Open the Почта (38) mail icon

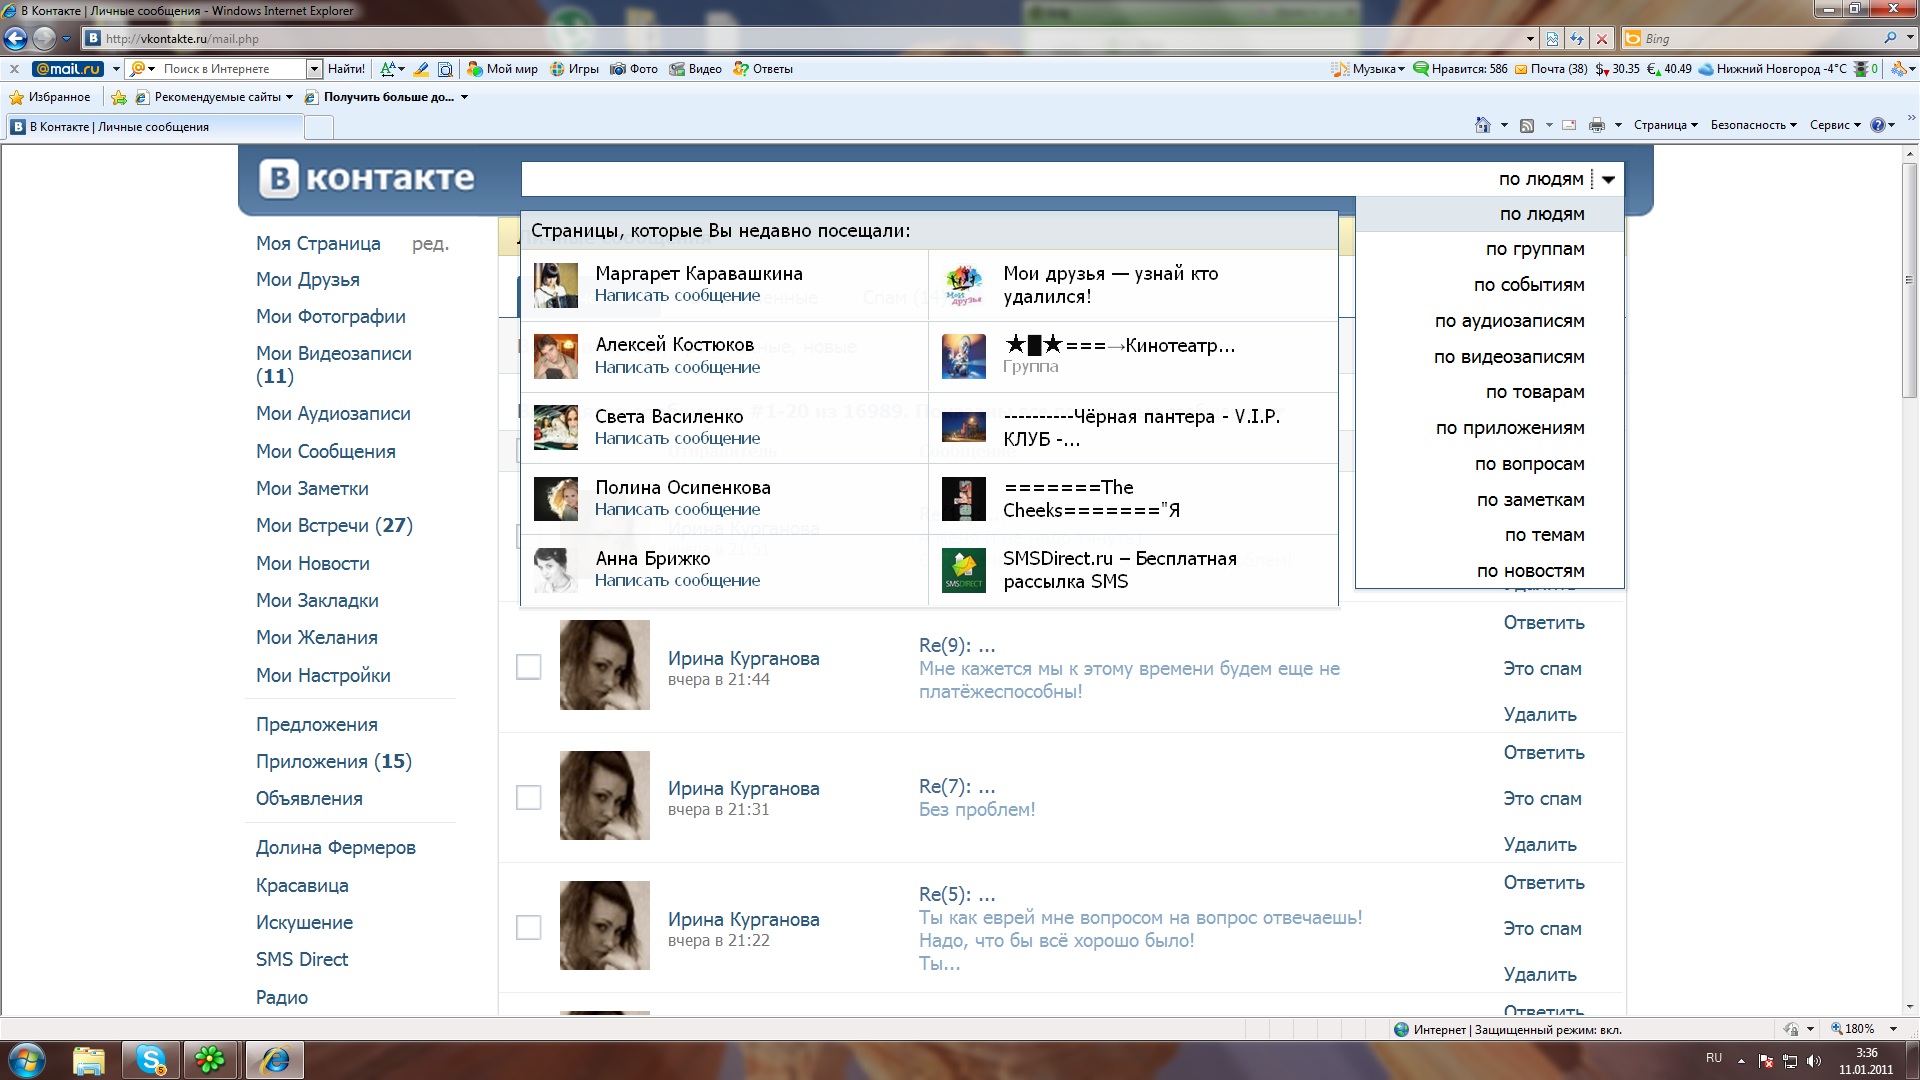click(x=1521, y=69)
